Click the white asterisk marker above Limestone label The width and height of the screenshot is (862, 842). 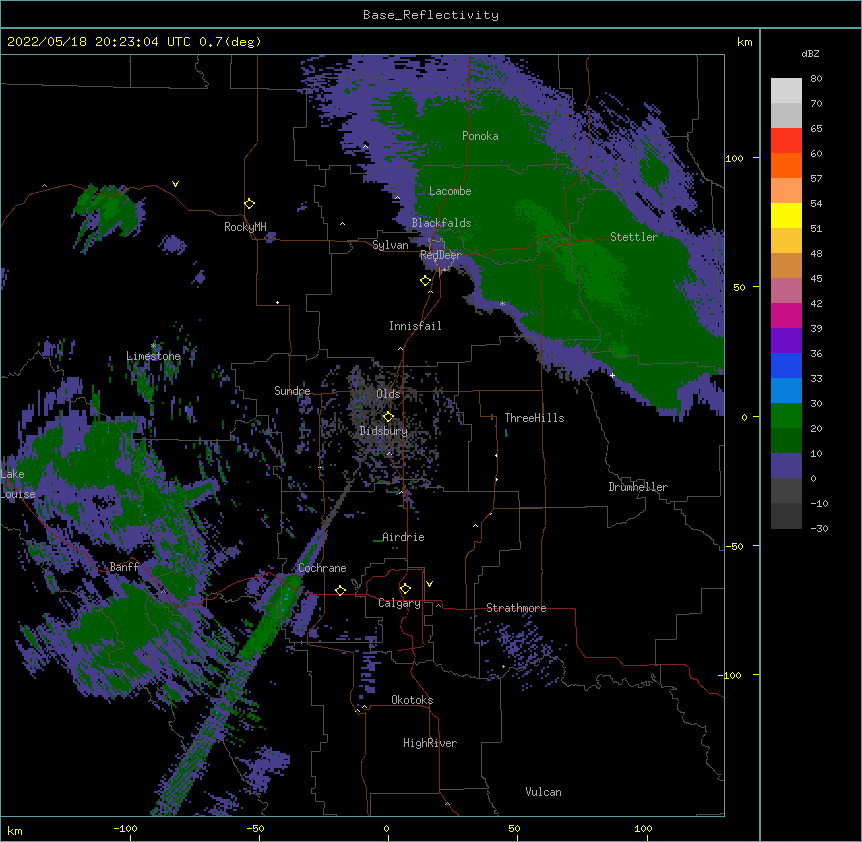(154, 346)
